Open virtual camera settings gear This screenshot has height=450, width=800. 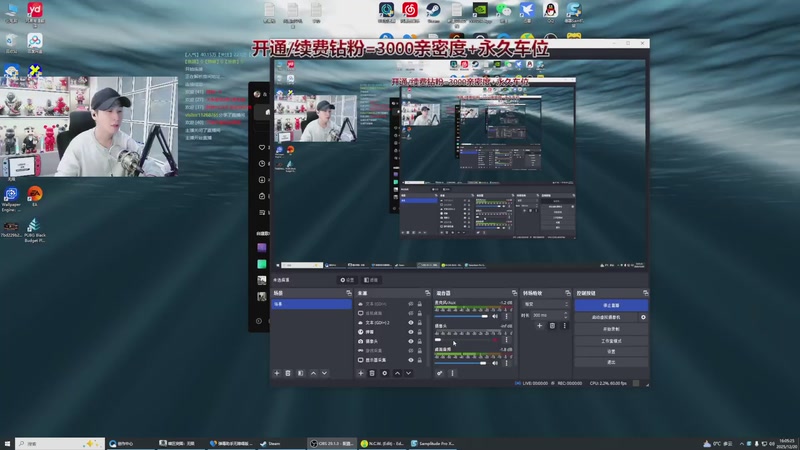tap(643, 317)
